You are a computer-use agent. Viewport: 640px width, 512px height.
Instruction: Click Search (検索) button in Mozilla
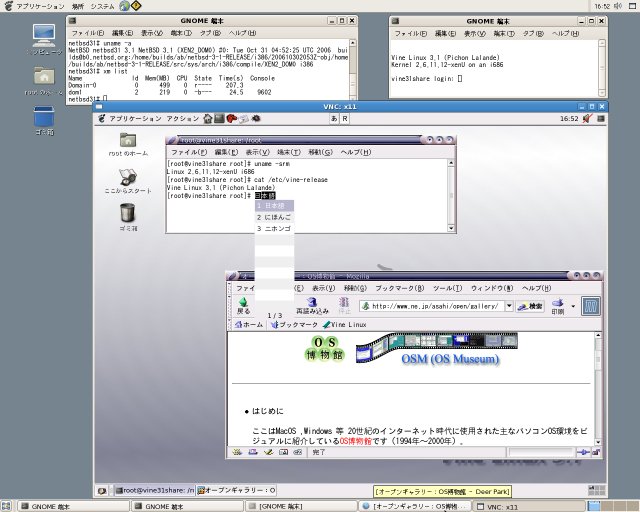pyautogui.click(x=530, y=306)
